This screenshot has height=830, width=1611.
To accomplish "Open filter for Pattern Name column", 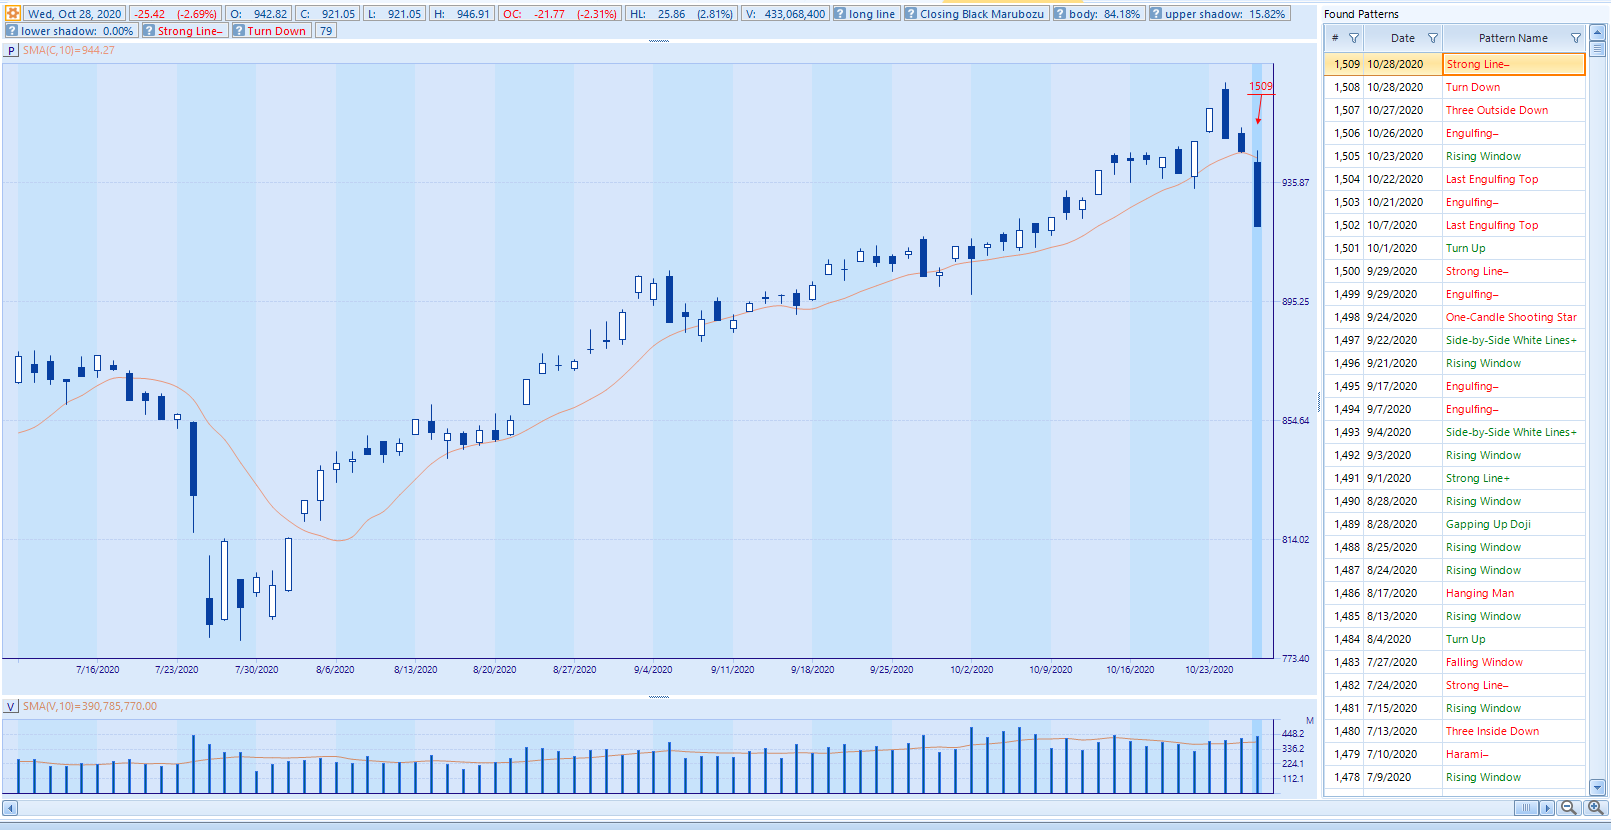I will (x=1576, y=38).
